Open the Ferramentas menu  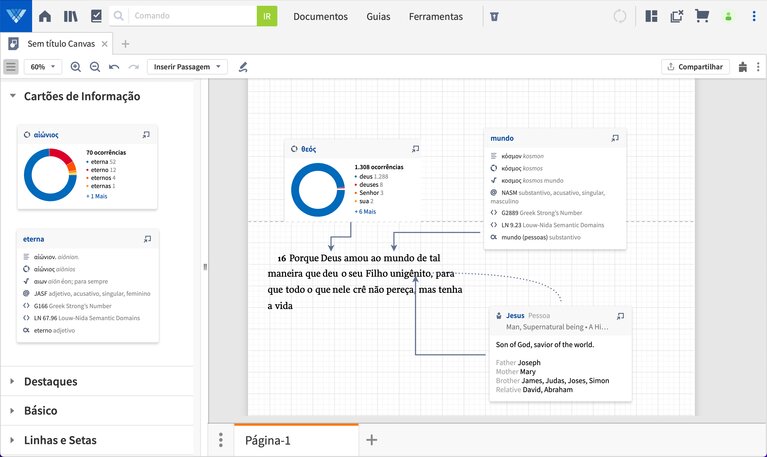(x=436, y=17)
